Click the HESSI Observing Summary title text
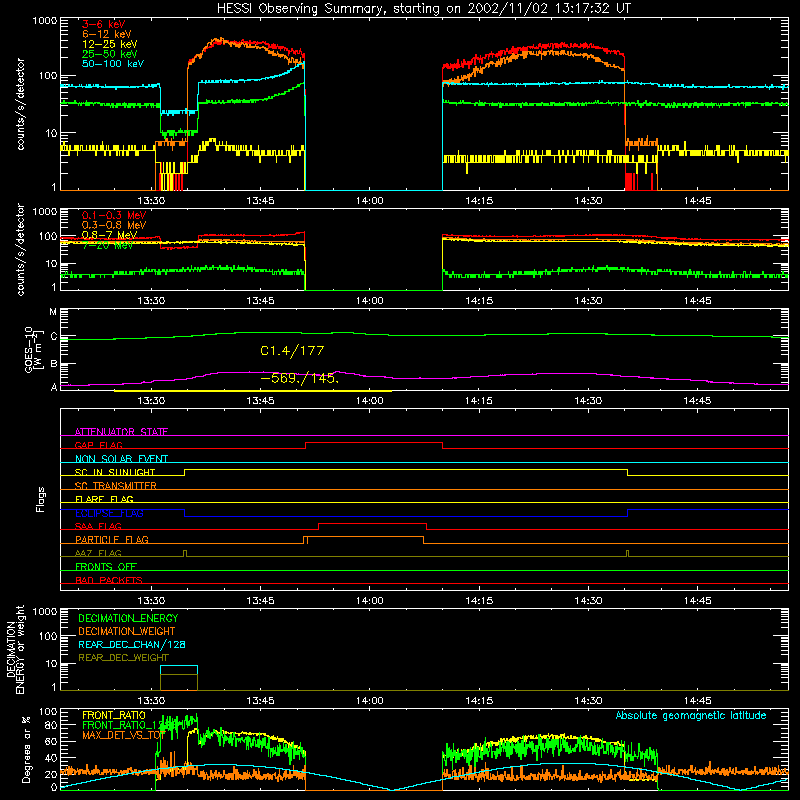Image resolution: width=800 pixels, height=800 pixels. click(x=423, y=9)
